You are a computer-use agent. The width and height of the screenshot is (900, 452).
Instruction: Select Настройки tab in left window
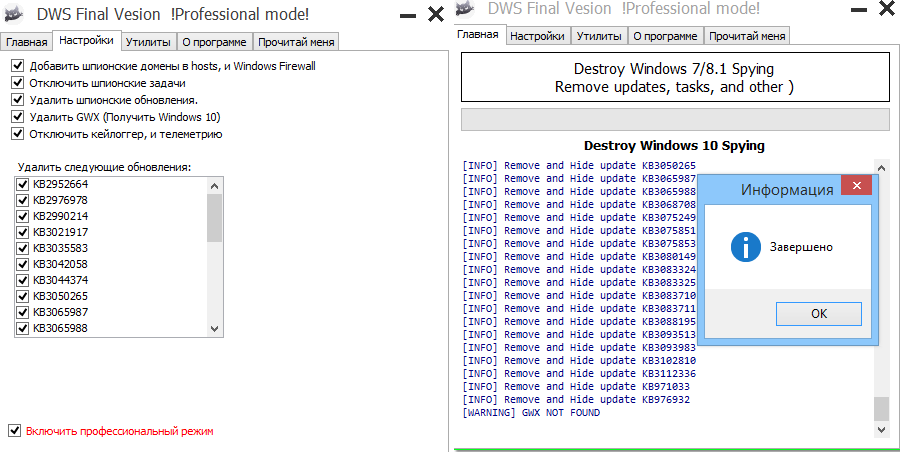click(x=87, y=40)
